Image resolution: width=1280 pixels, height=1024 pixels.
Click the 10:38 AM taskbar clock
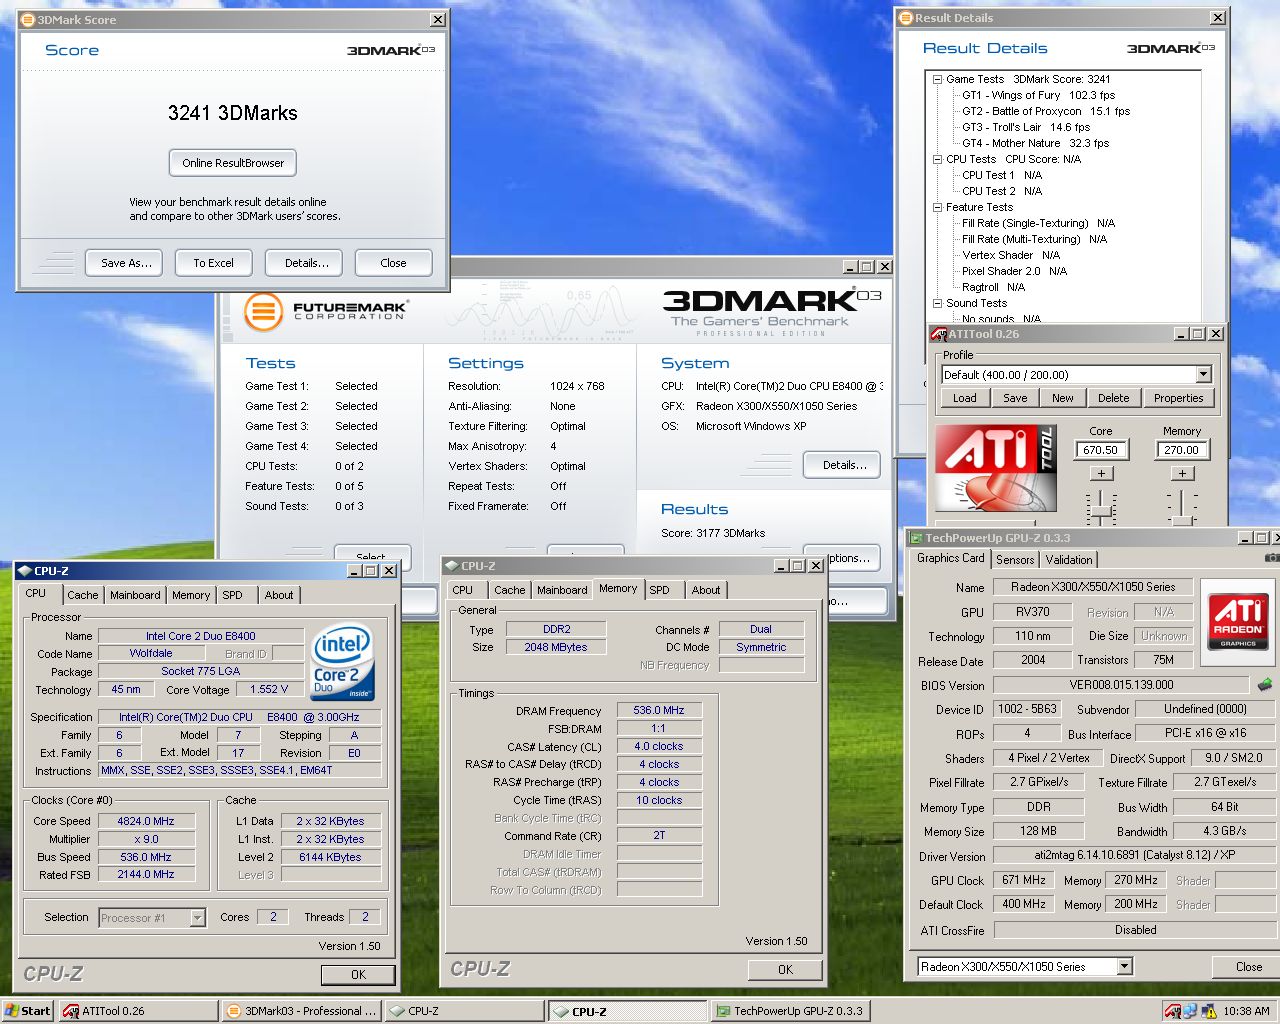pos(1246,1011)
